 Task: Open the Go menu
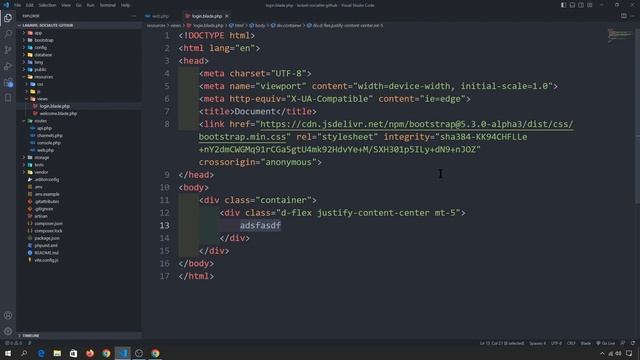point(78,5)
